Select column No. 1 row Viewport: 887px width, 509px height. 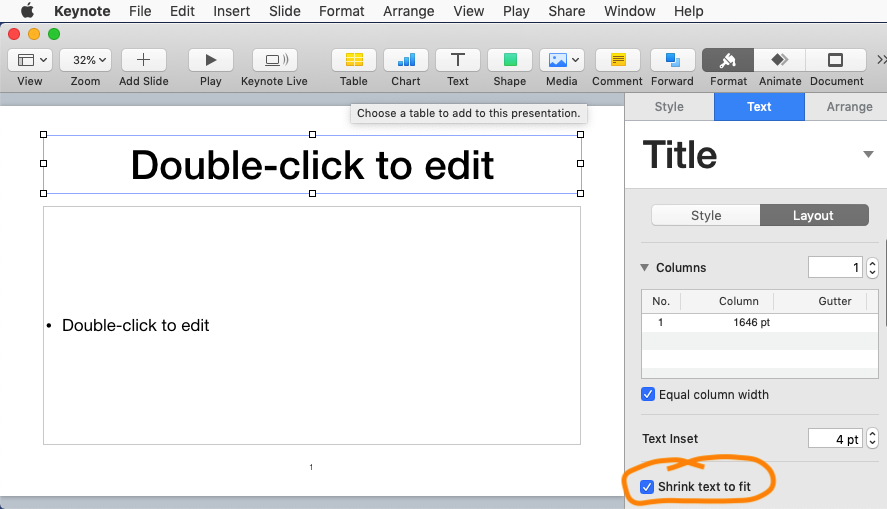[x=760, y=322]
